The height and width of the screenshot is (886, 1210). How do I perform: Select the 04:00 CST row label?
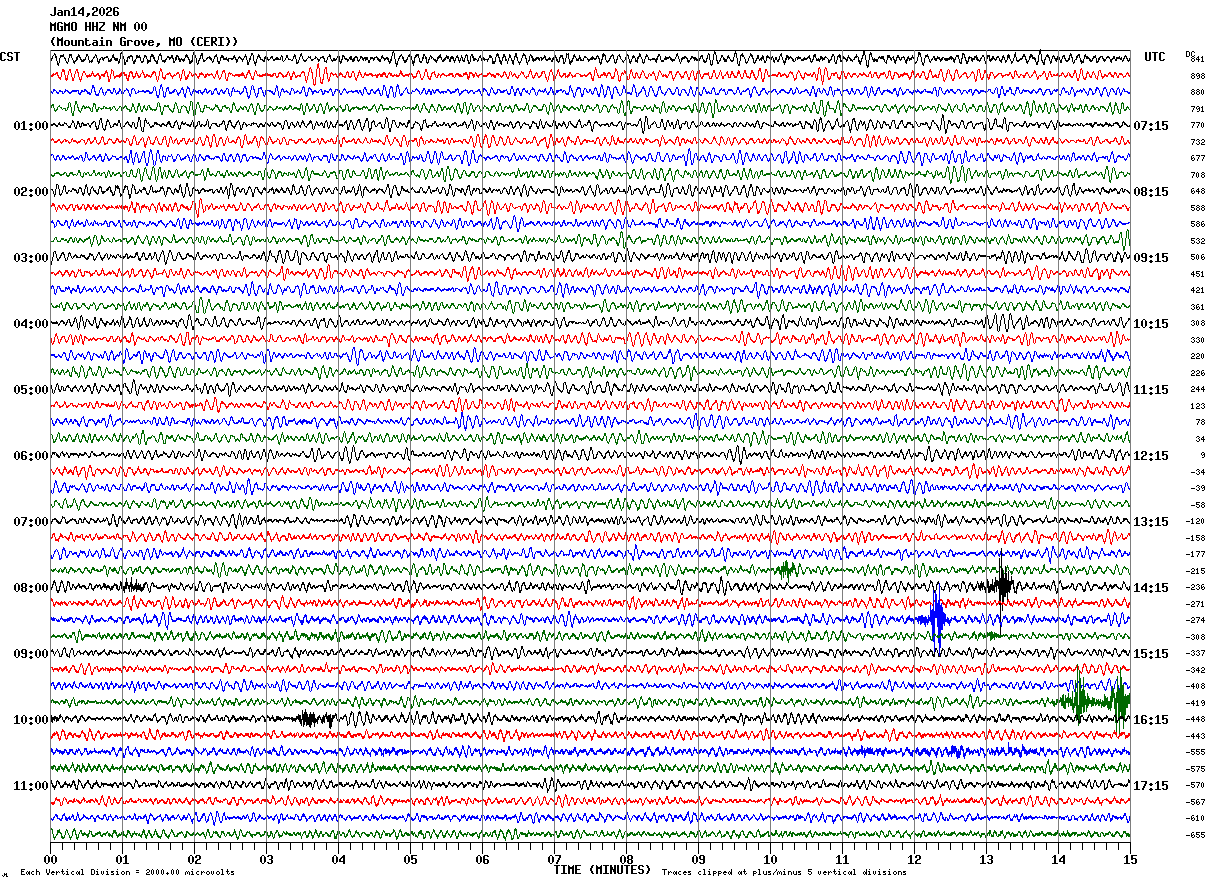tap(30, 324)
